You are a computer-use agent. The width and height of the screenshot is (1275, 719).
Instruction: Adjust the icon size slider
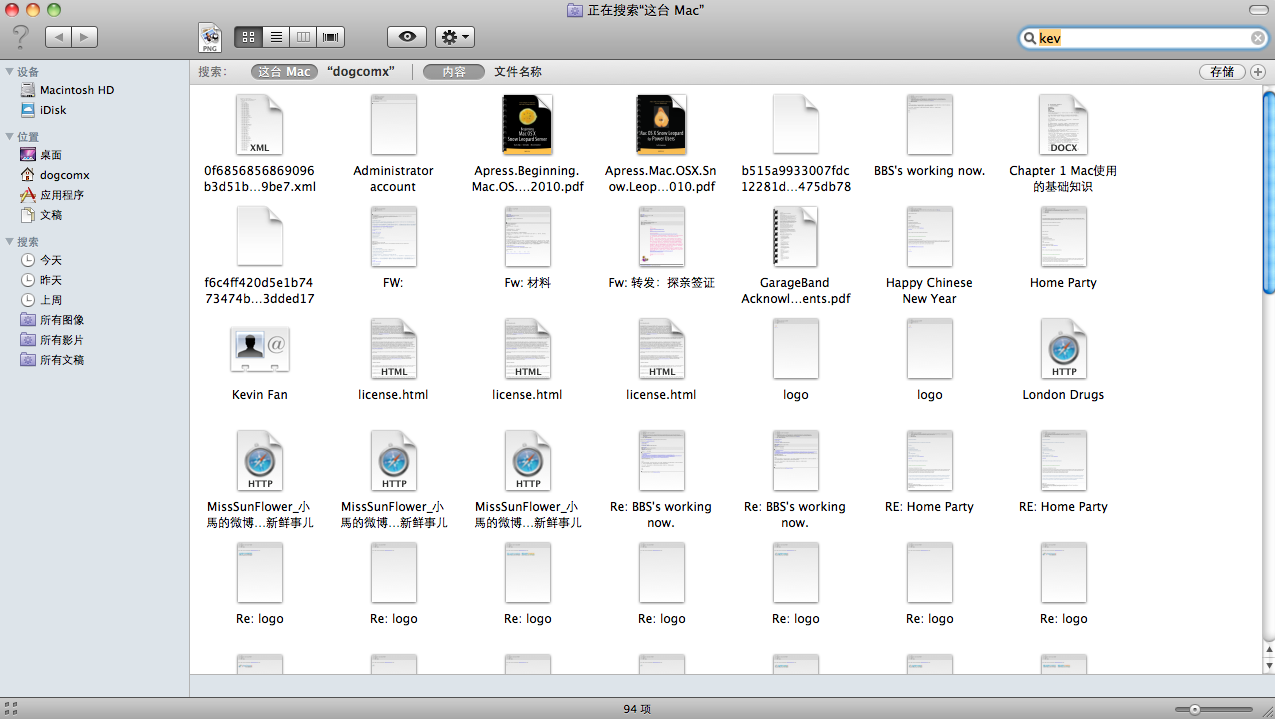[1194, 709]
